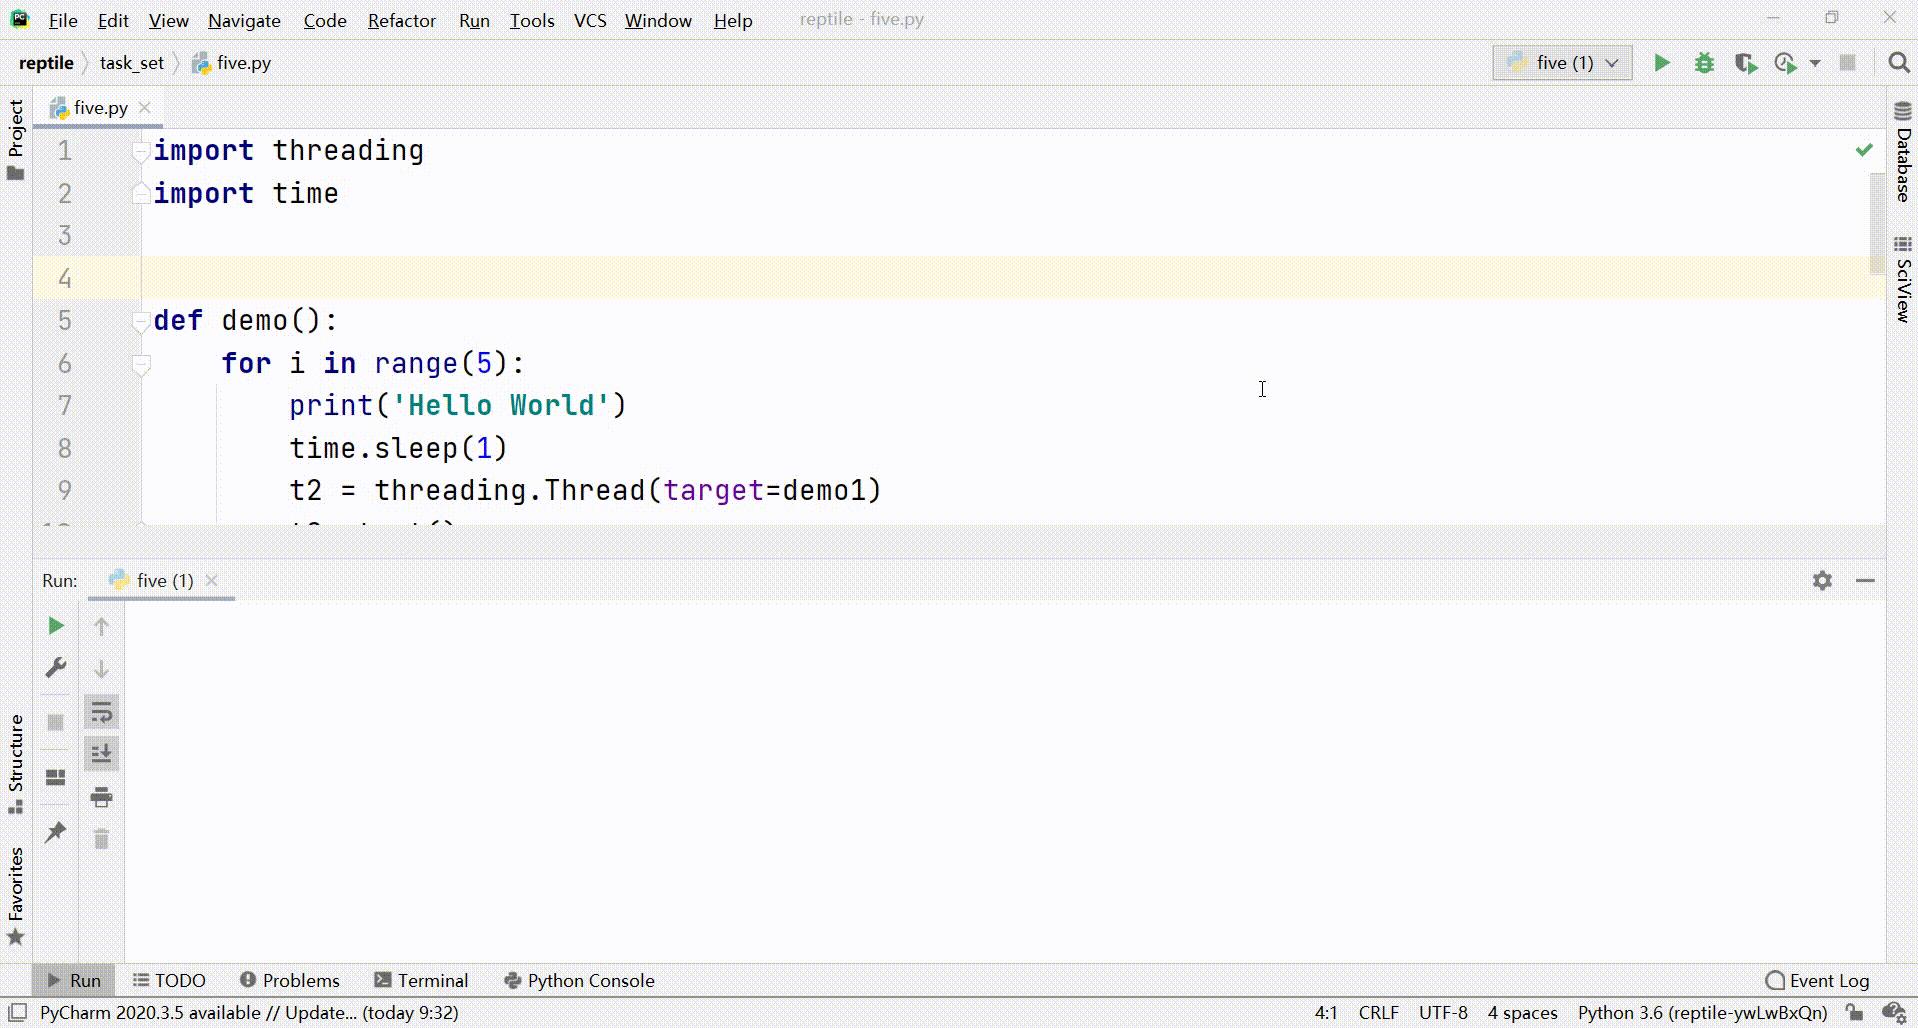Image resolution: width=1918 pixels, height=1028 pixels.
Task: Open the Terminal tool window
Action: point(421,980)
